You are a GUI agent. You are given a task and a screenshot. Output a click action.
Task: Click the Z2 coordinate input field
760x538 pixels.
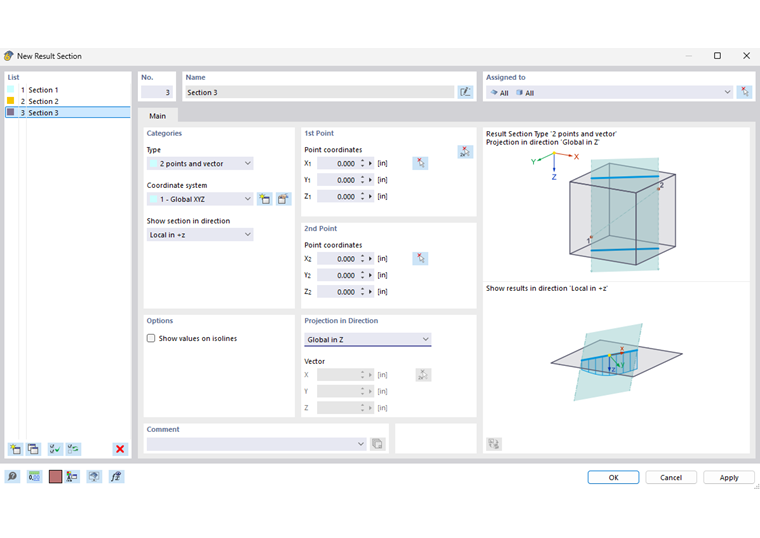(x=338, y=292)
